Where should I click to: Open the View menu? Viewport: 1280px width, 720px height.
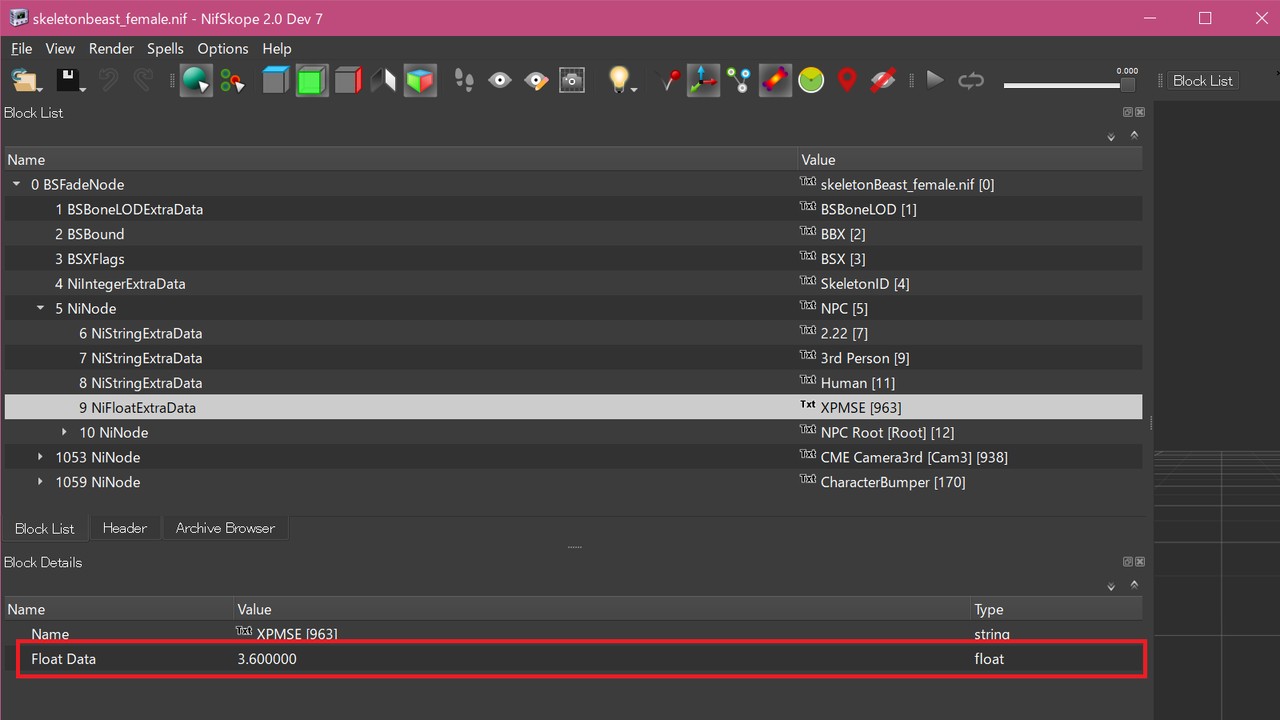pyautogui.click(x=60, y=48)
